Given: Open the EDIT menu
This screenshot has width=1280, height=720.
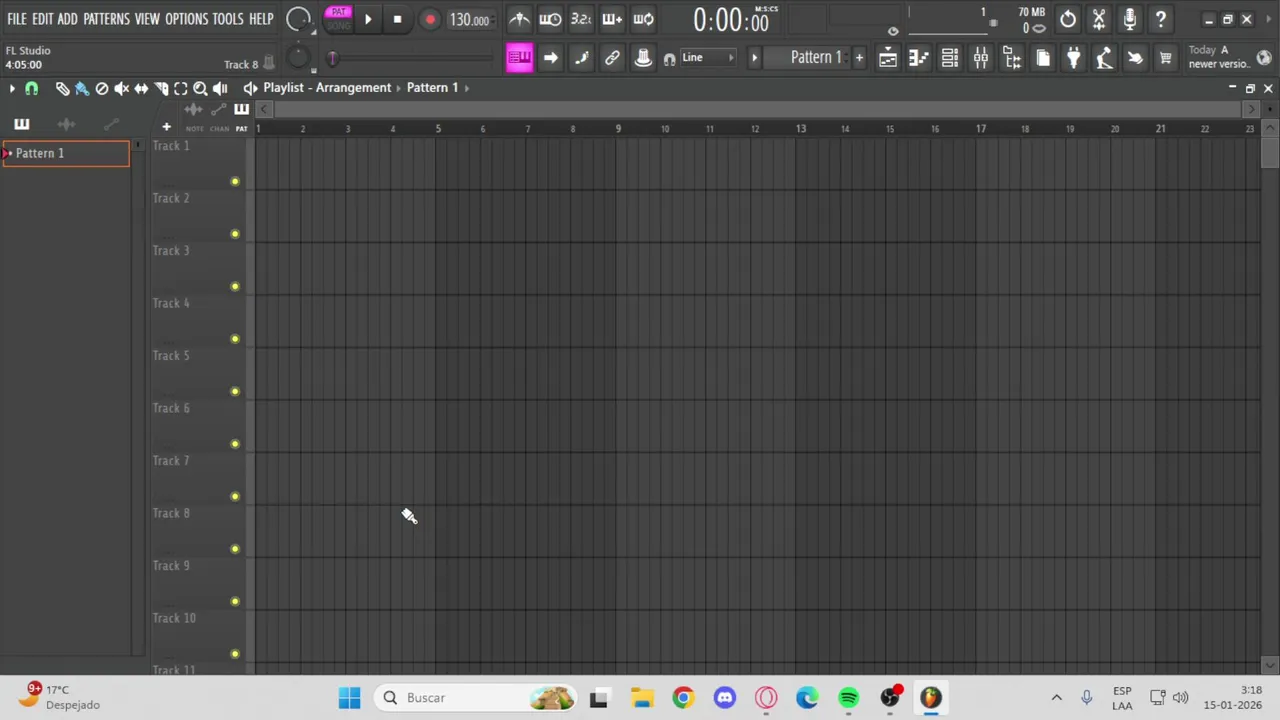Looking at the screenshot, I should (42, 19).
